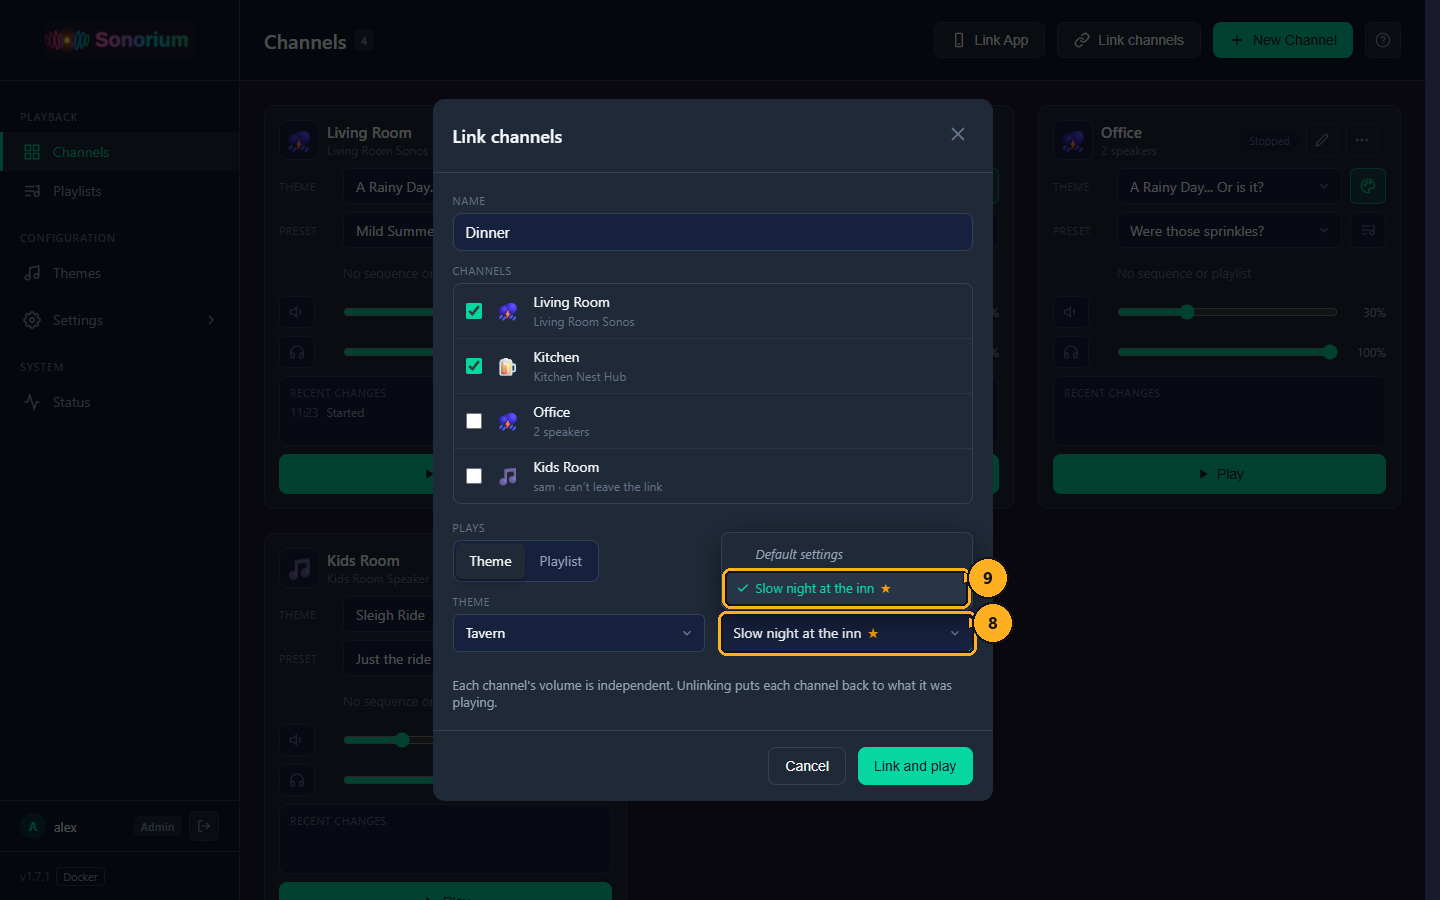Open help via question mark icon
1440x900 pixels.
(x=1383, y=40)
